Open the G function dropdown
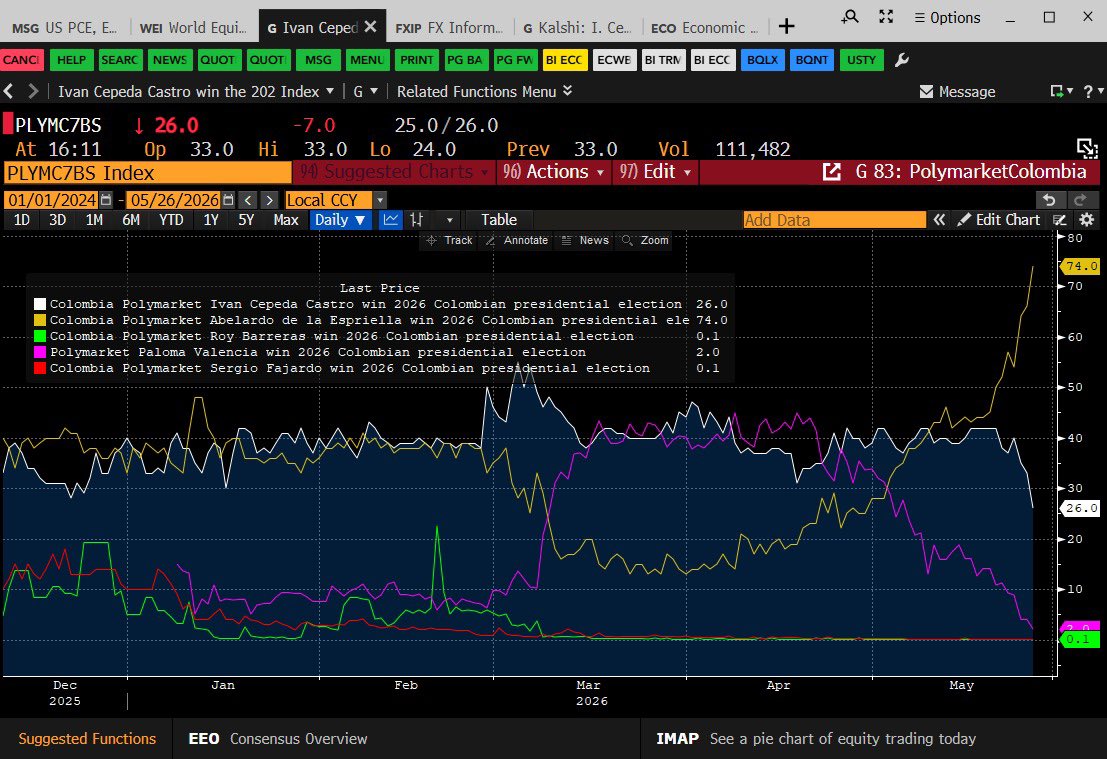 [x=365, y=91]
